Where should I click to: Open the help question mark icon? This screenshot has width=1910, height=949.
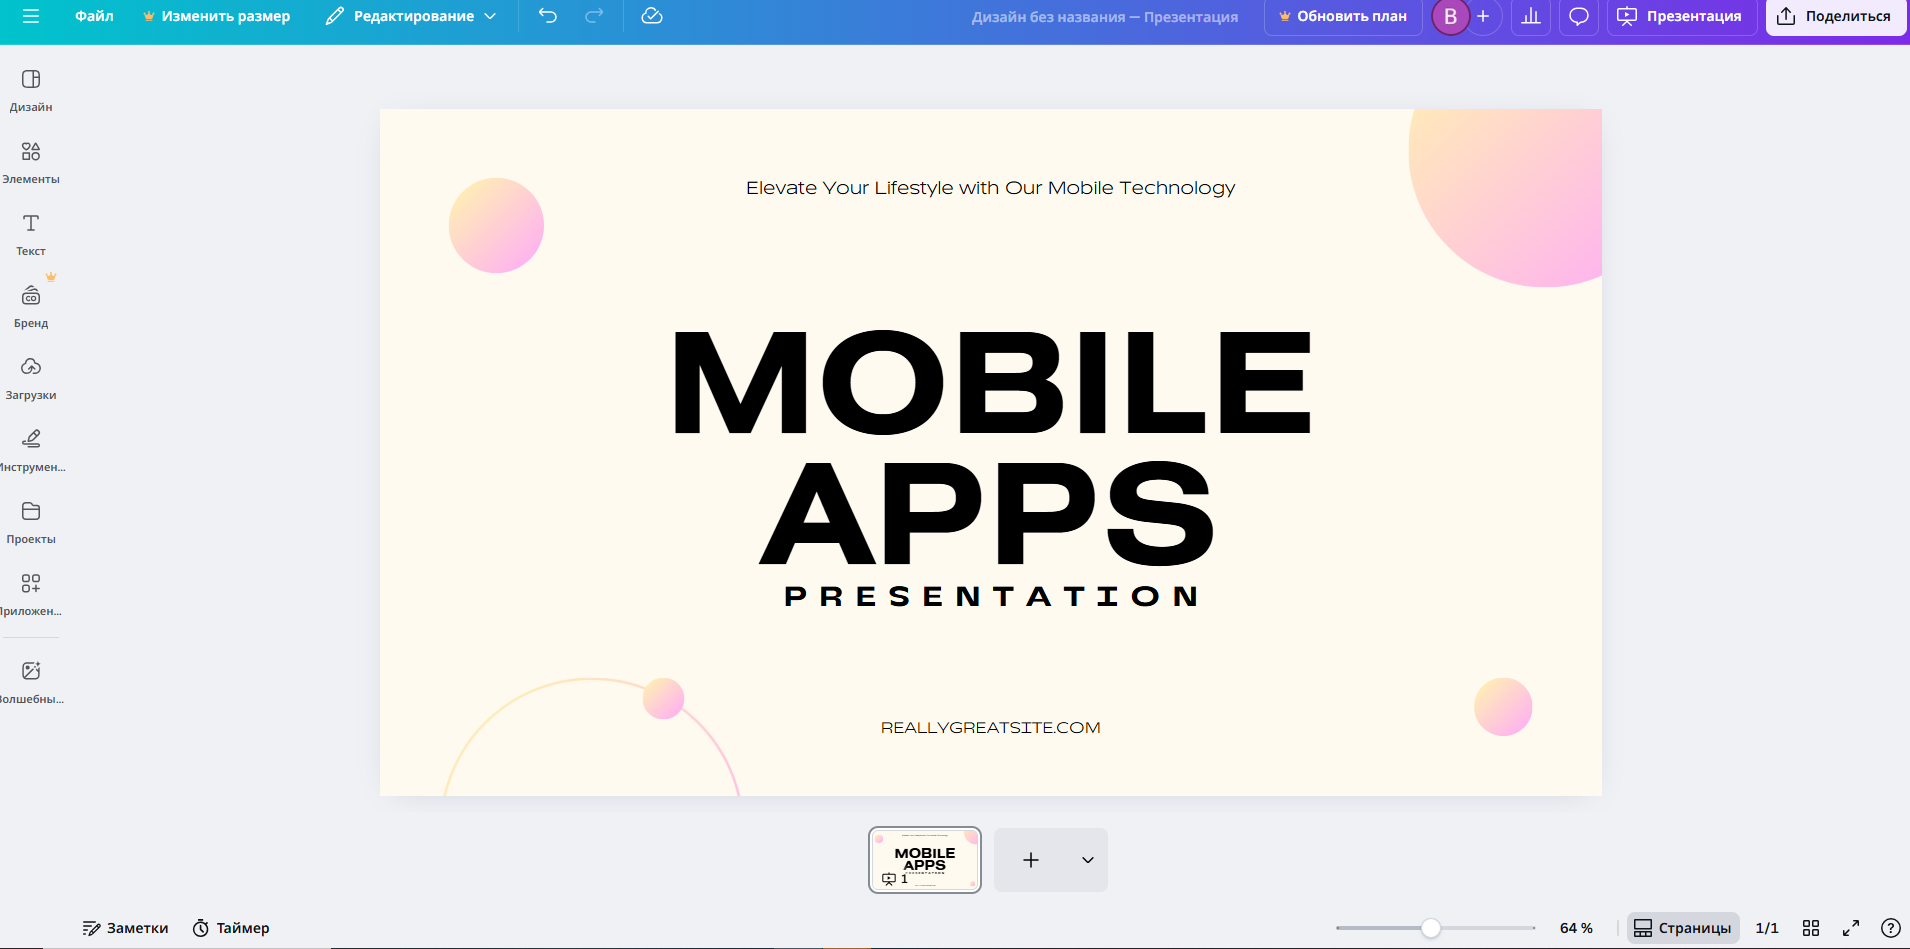1890,928
